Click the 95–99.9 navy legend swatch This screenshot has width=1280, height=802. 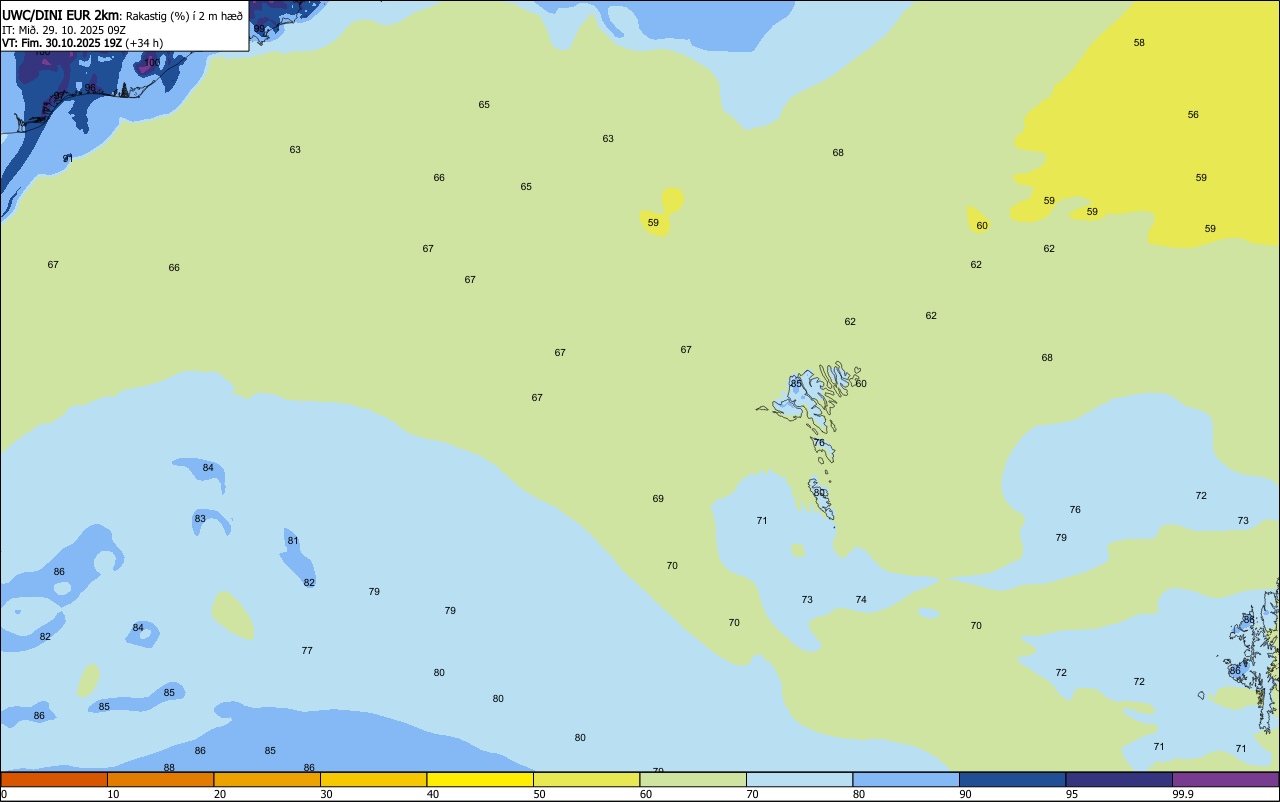1119,779
